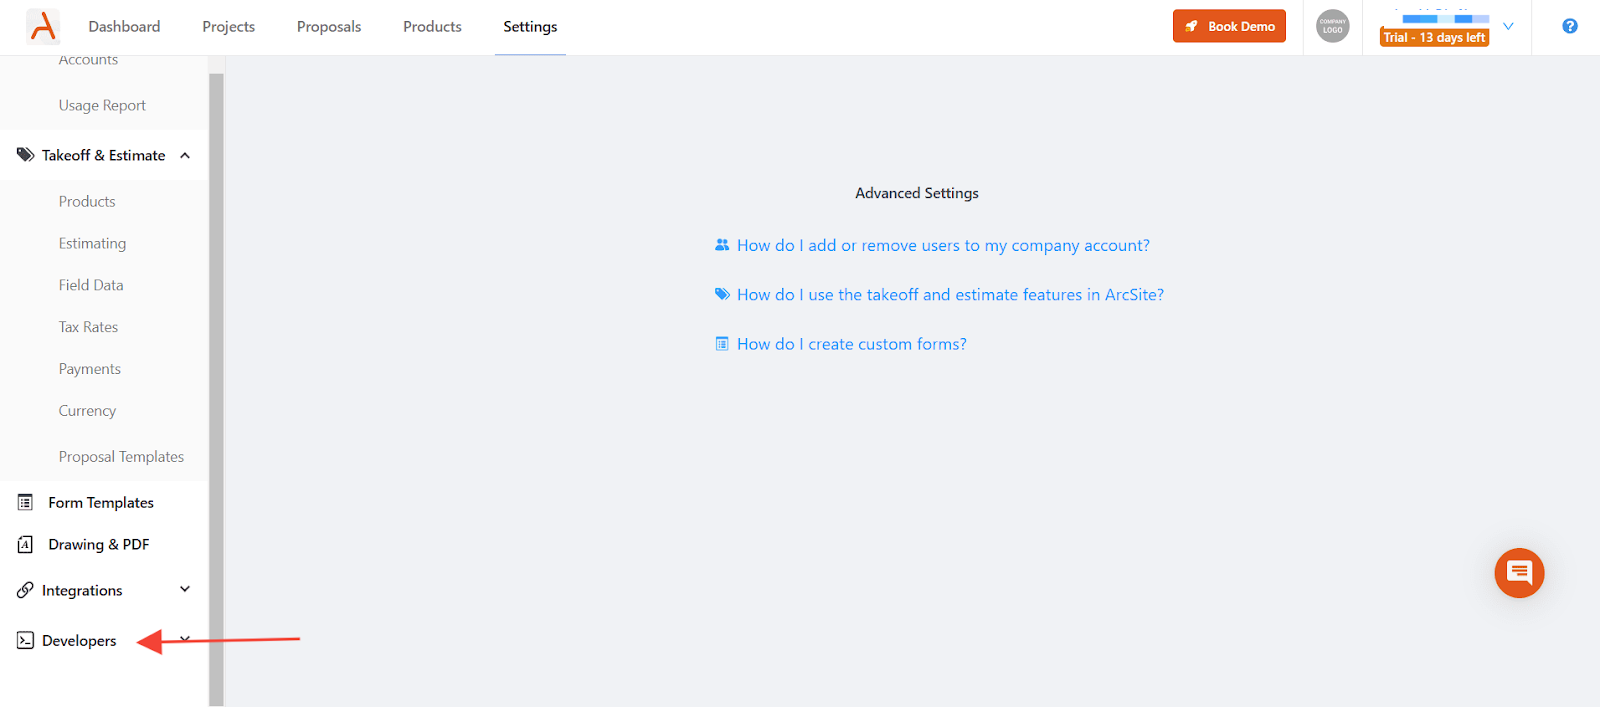Open the Products top navigation tab
The width and height of the screenshot is (1600, 707).
pos(432,27)
